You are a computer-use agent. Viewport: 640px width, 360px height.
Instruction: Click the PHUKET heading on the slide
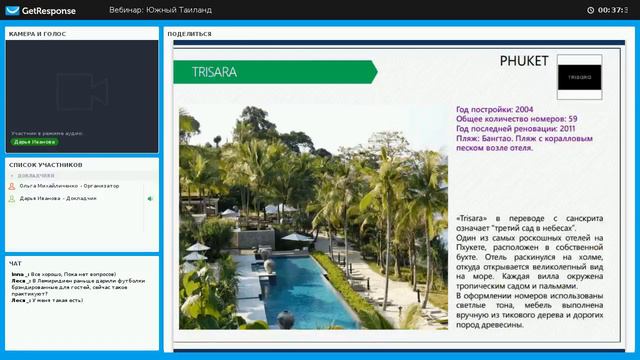(524, 61)
